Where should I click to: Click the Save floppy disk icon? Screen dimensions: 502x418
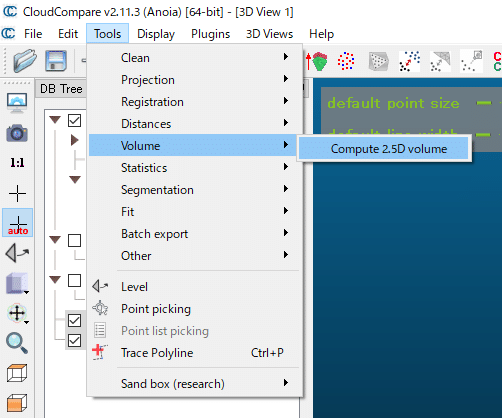pyautogui.click(x=56, y=61)
